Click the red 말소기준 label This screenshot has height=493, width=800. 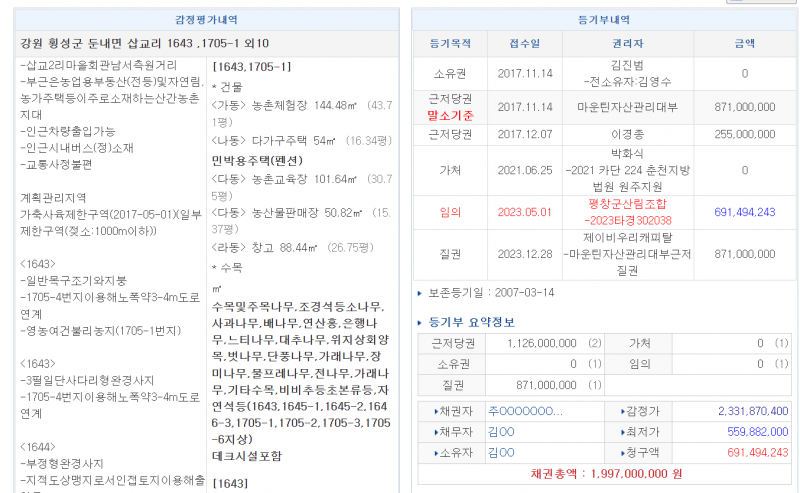(449, 114)
